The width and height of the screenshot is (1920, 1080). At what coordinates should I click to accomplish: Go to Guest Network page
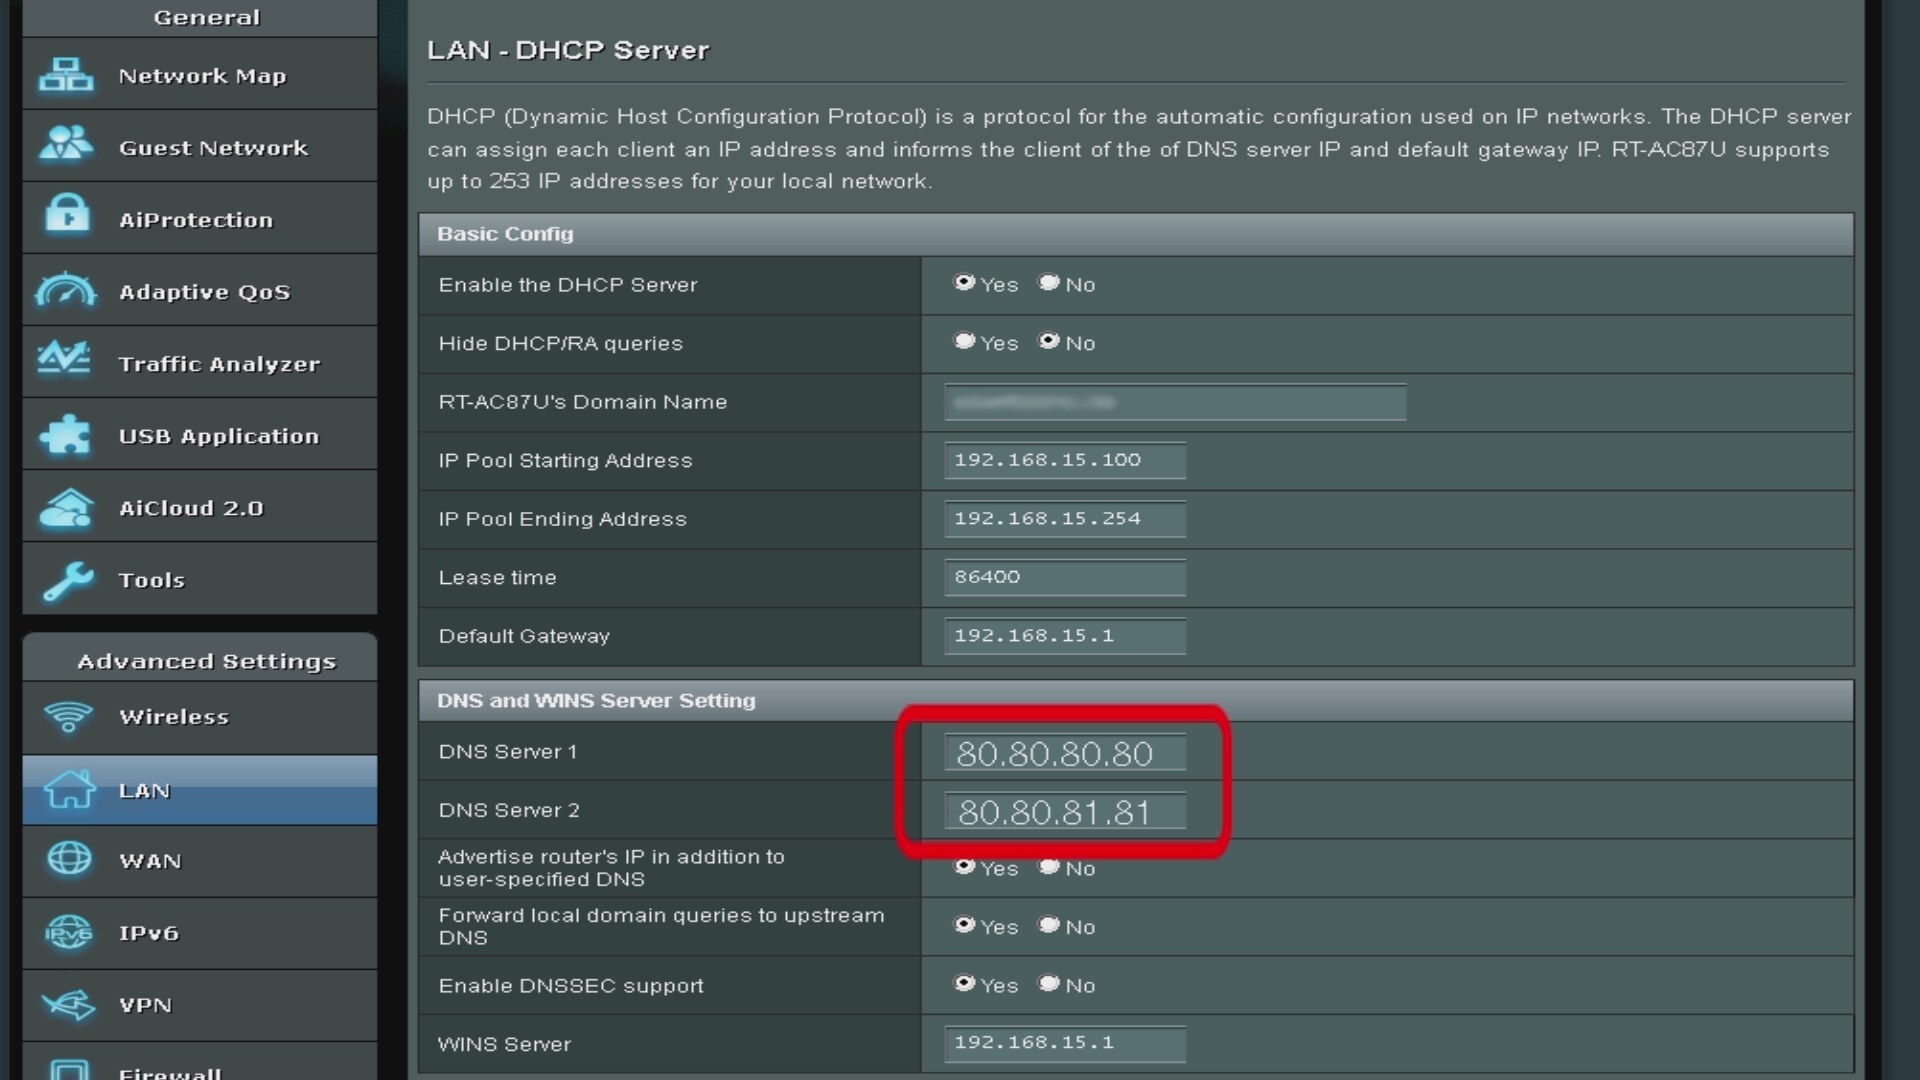tap(200, 146)
